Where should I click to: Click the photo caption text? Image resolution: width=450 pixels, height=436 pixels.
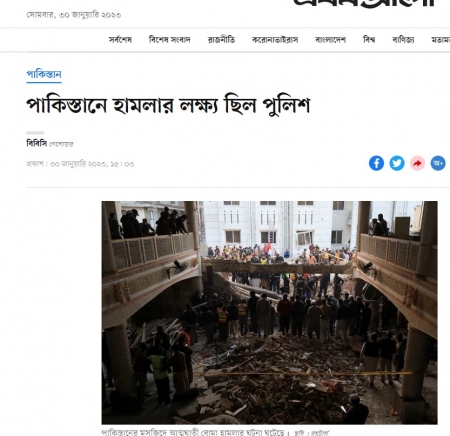tap(215, 432)
